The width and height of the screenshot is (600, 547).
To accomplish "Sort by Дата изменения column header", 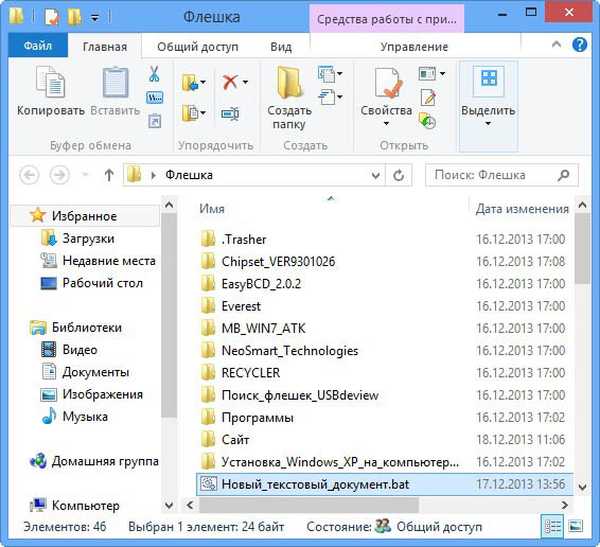I will [522, 209].
